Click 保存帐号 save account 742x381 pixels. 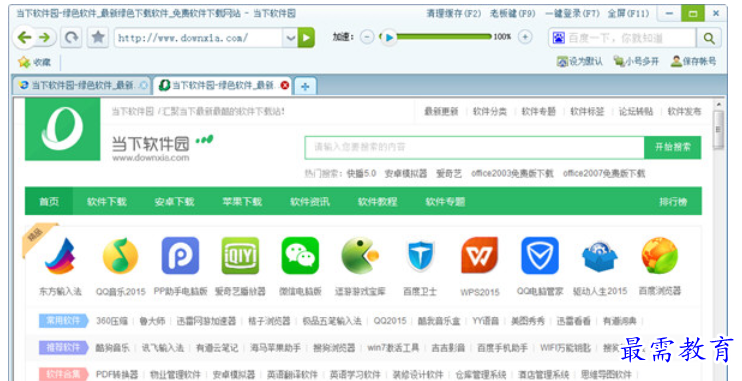click(693, 62)
